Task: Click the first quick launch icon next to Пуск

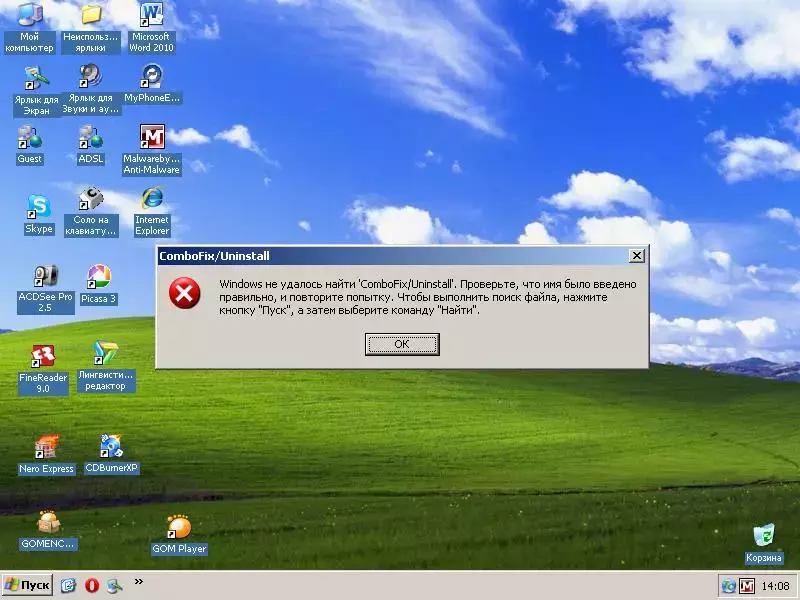Action: 68,585
